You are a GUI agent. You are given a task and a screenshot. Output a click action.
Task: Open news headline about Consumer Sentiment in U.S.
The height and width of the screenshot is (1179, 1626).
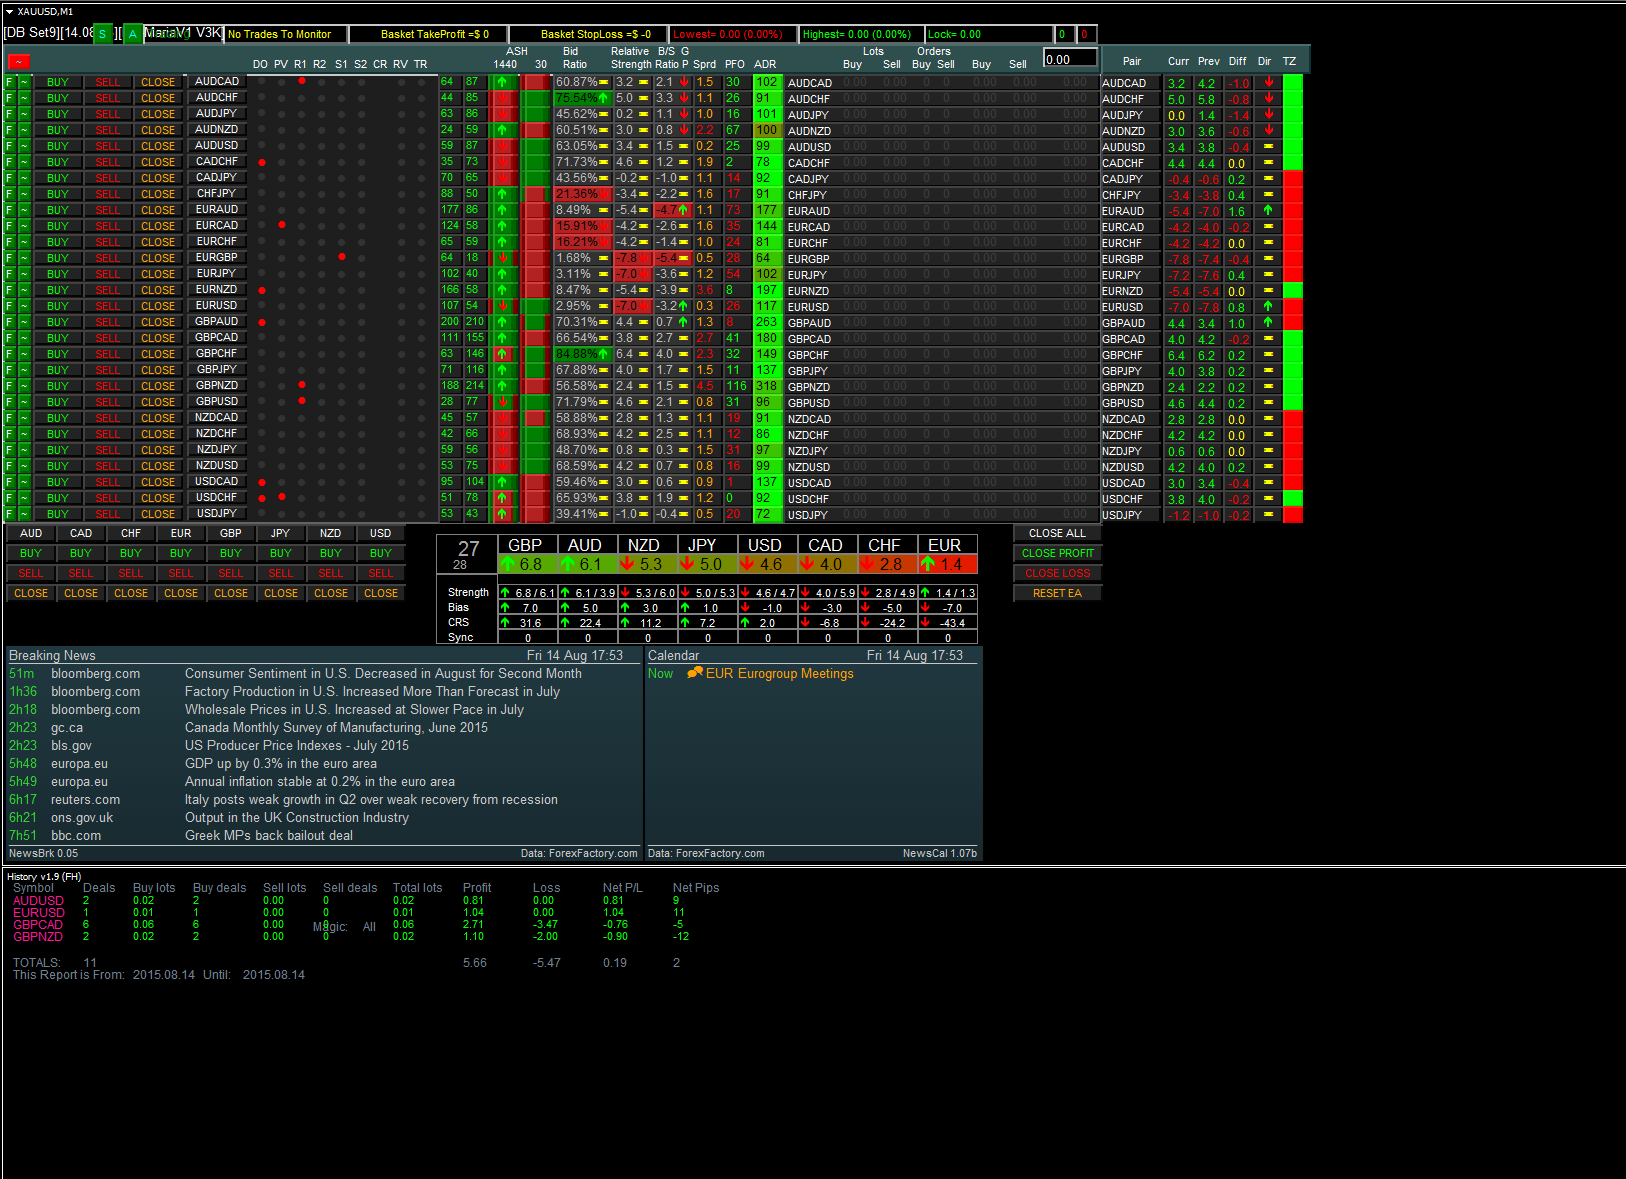click(x=383, y=673)
